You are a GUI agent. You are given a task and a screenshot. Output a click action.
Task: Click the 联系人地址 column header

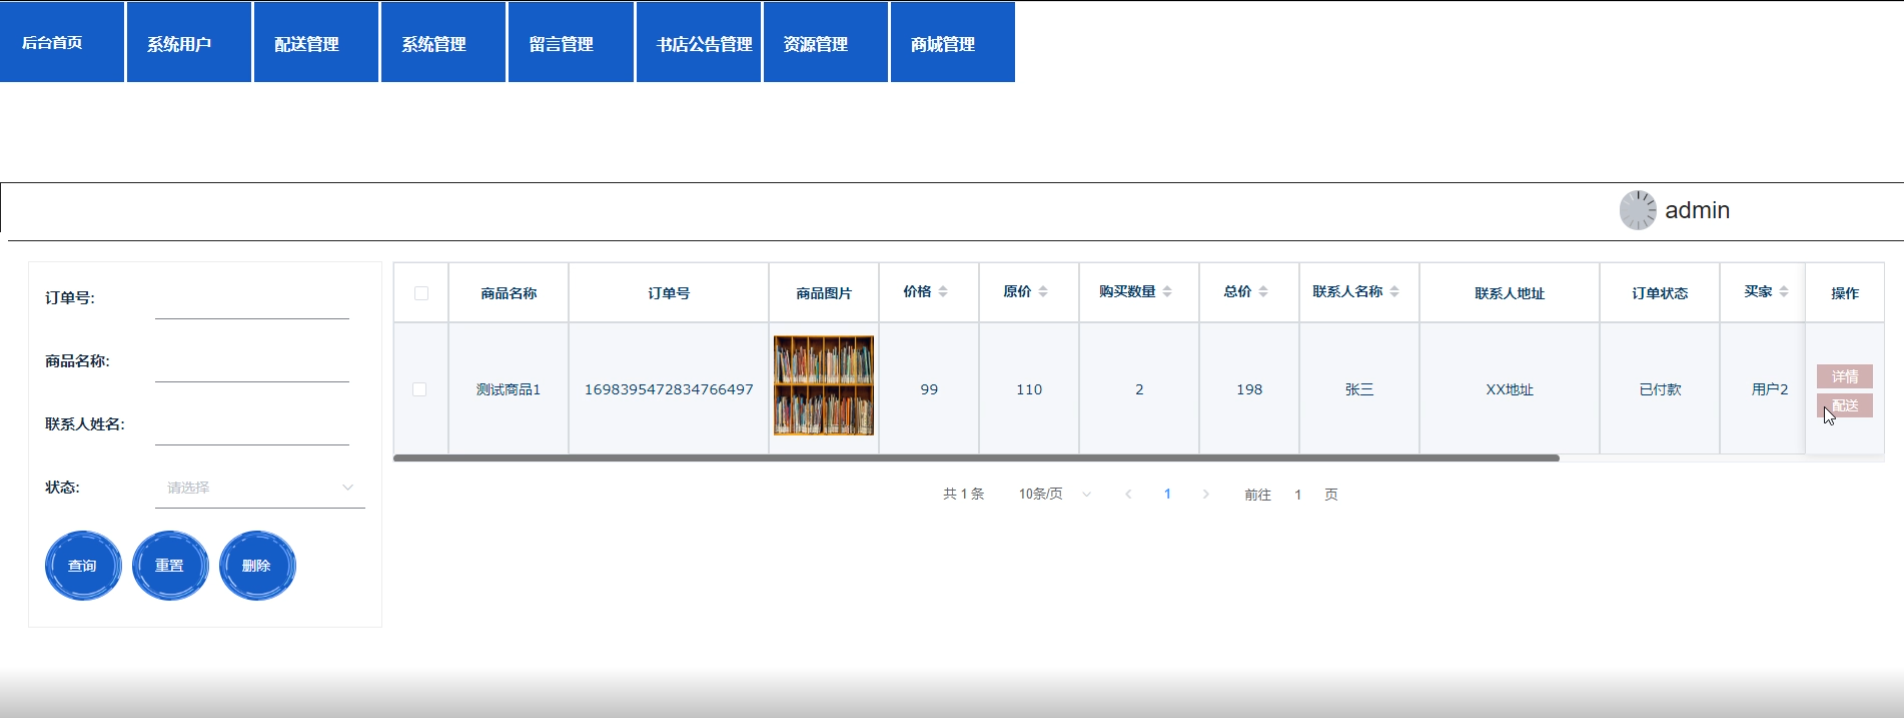coord(1509,293)
